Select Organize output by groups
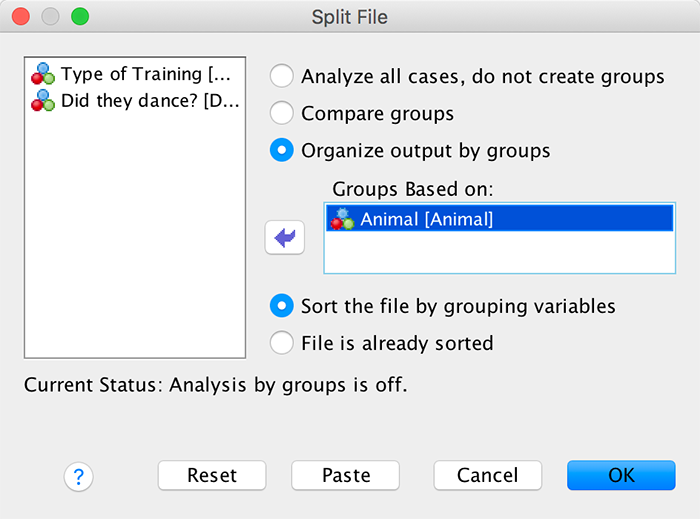 tap(283, 151)
